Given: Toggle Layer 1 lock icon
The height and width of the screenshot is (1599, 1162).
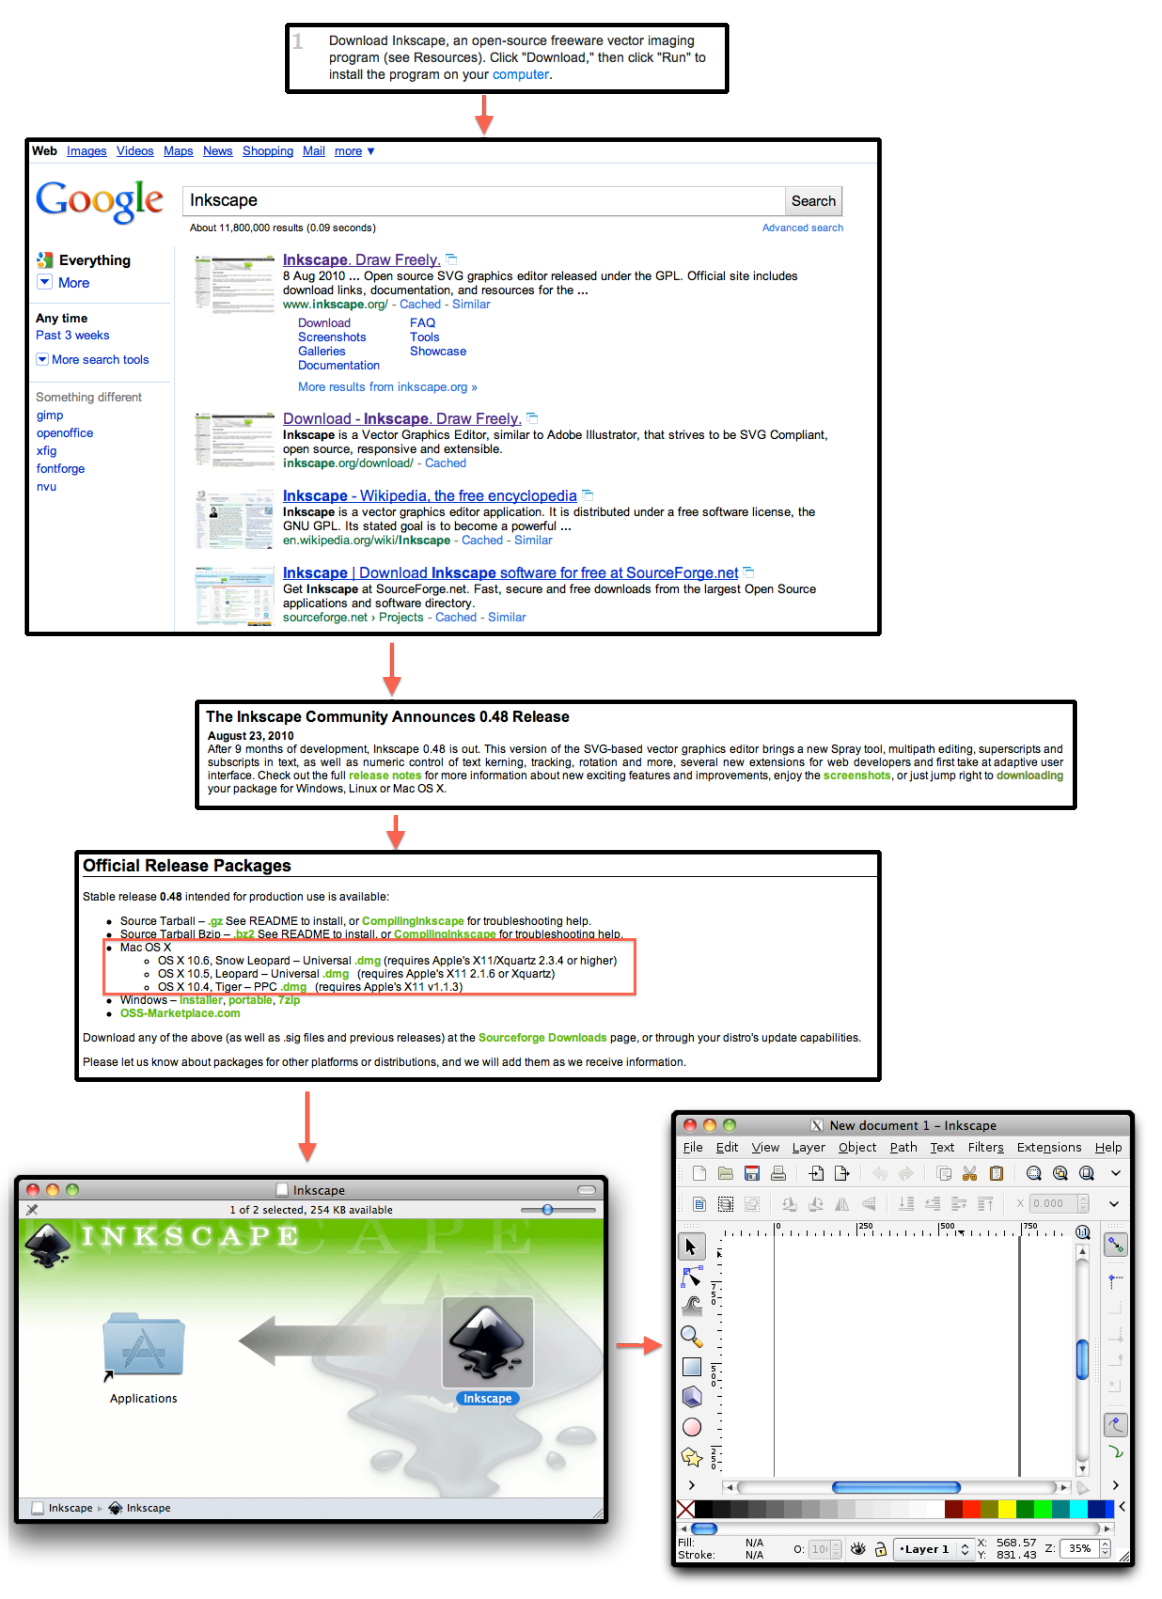Looking at the screenshot, I should (881, 1549).
